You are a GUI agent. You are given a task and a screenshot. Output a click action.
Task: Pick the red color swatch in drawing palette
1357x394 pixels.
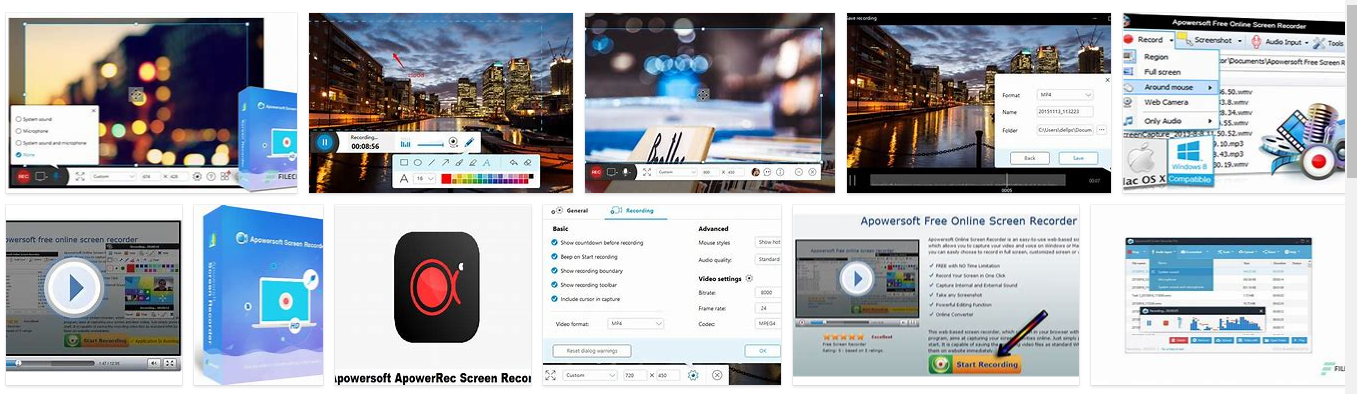coord(446,178)
